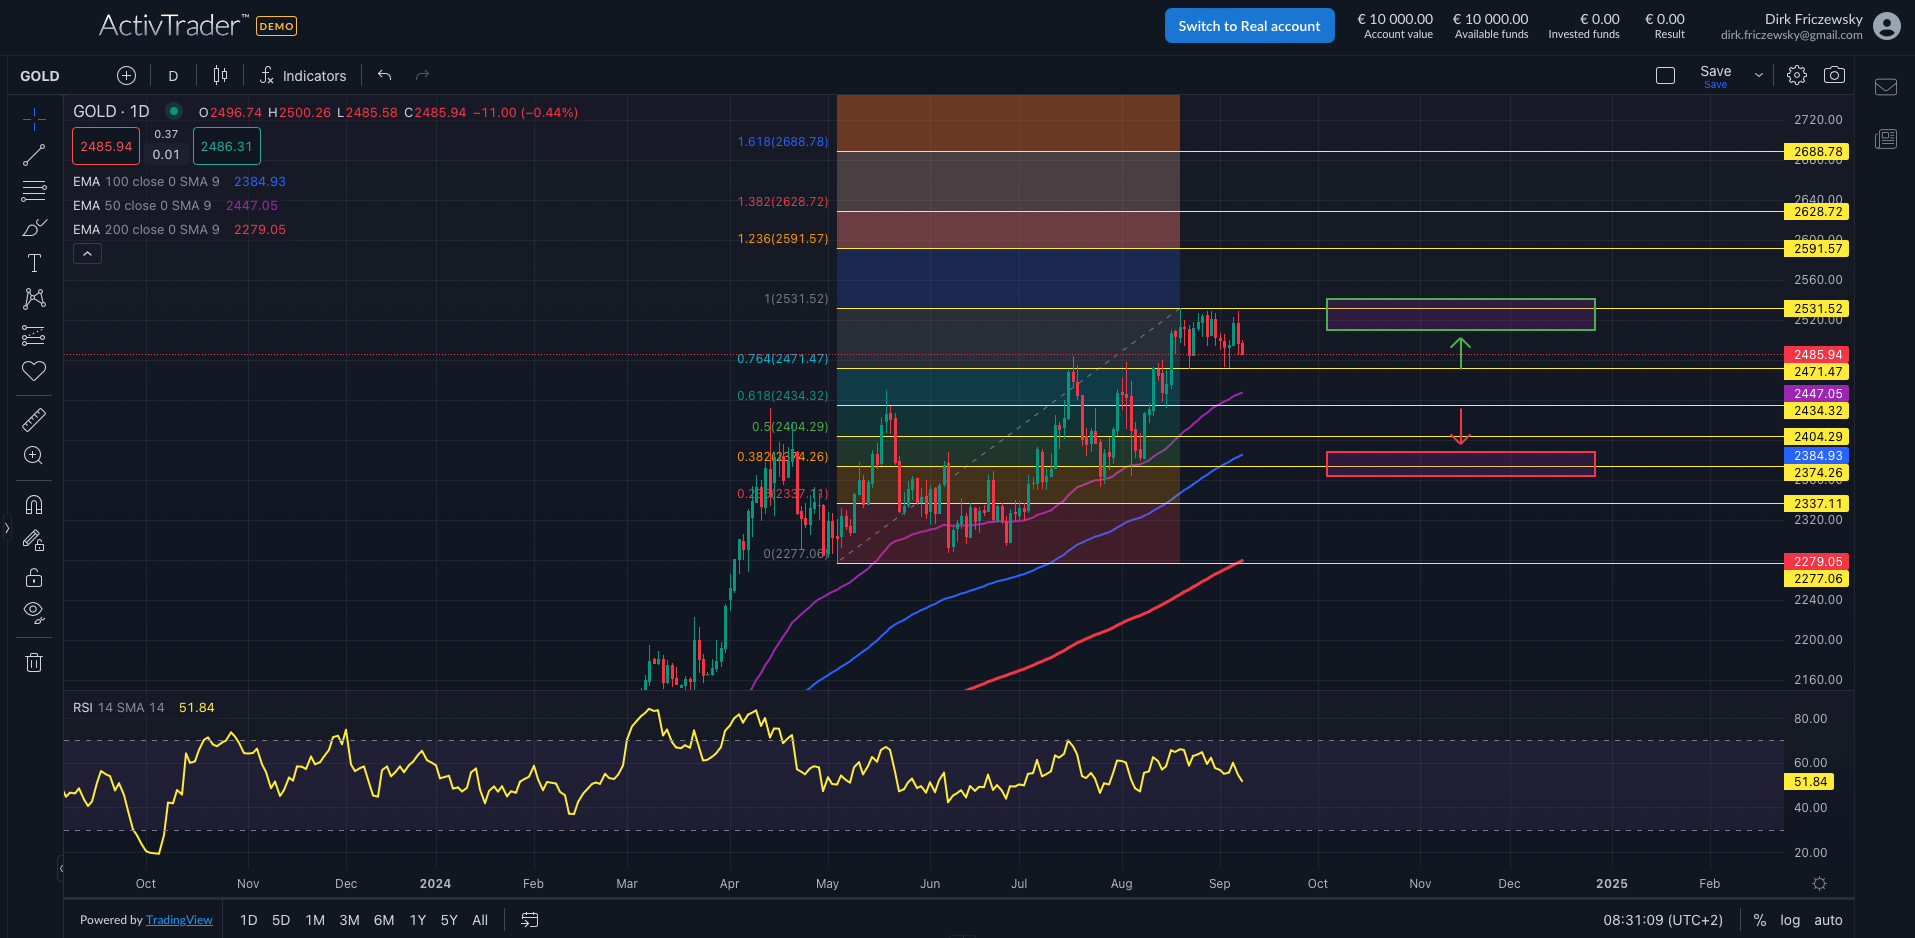Expand the Save options chevron
This screenshot has width=1915, height=938.
tap(1757, 74)
